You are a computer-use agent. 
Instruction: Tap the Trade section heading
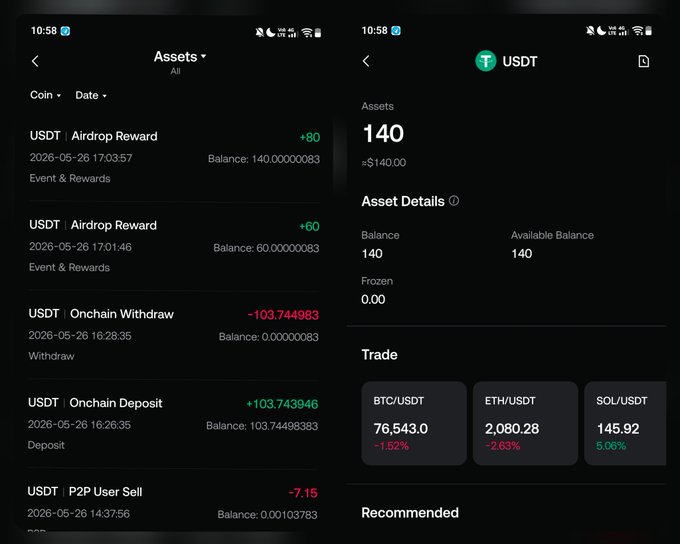379,355
